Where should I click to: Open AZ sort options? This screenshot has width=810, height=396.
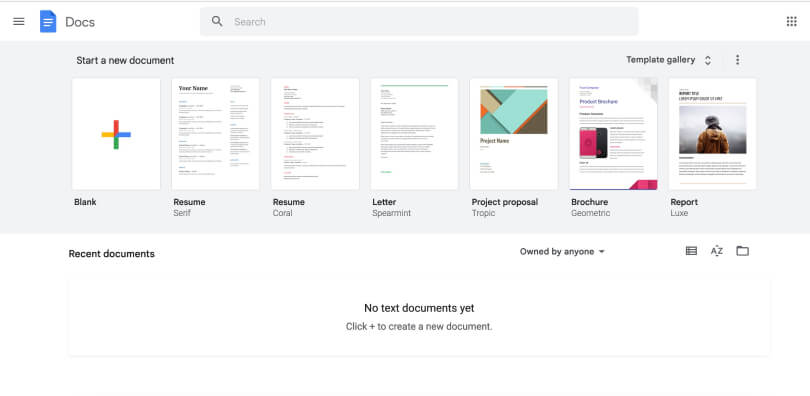pos(716,251)
